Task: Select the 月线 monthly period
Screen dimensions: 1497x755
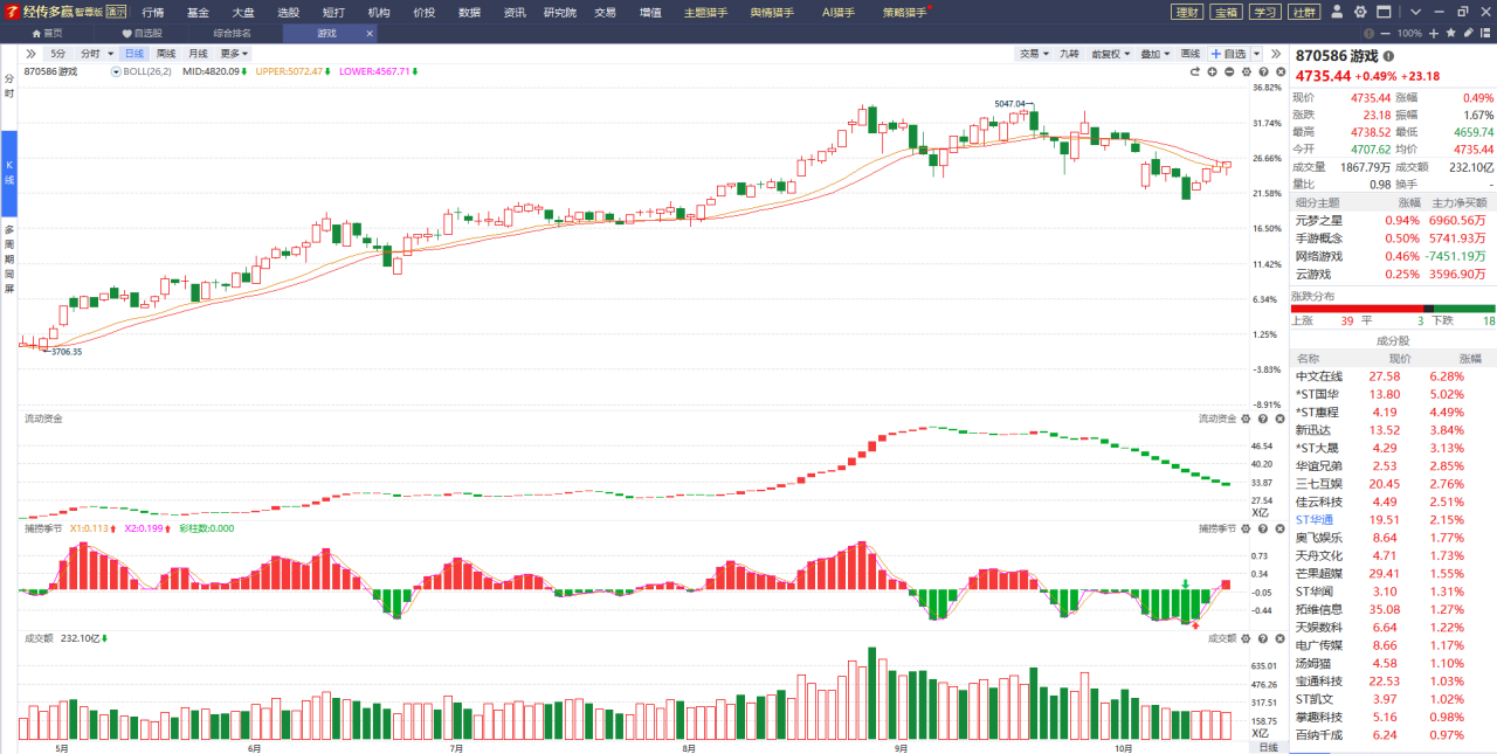Action: 198,53
